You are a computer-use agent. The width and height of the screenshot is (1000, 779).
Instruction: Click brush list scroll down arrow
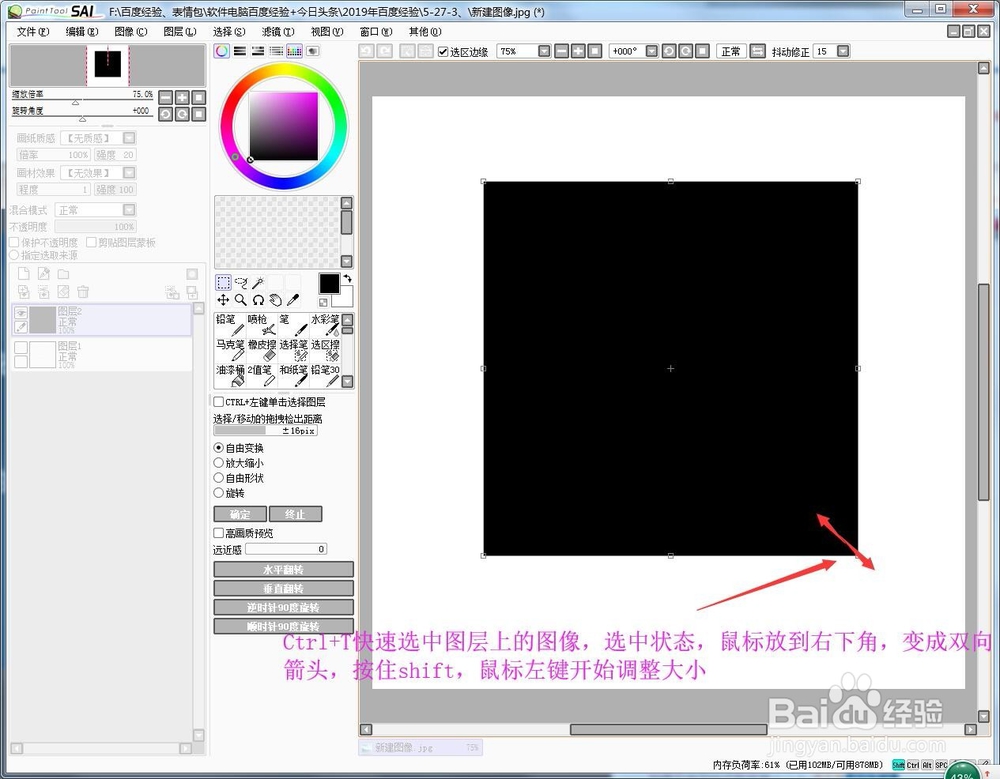[348, 382]
